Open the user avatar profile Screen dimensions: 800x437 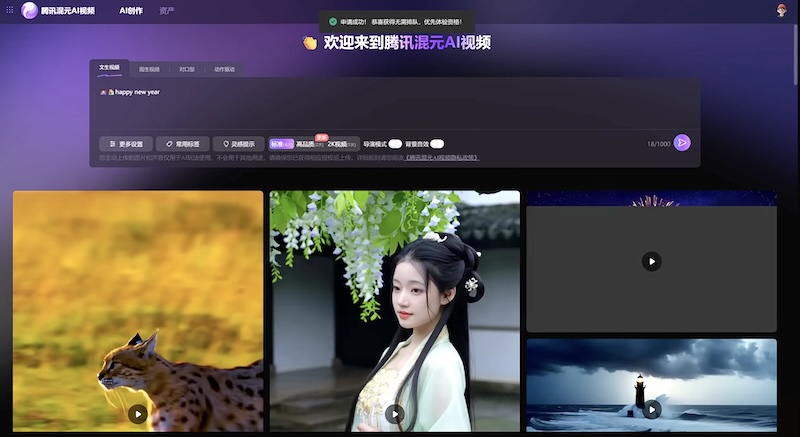(x=780, y=10)
